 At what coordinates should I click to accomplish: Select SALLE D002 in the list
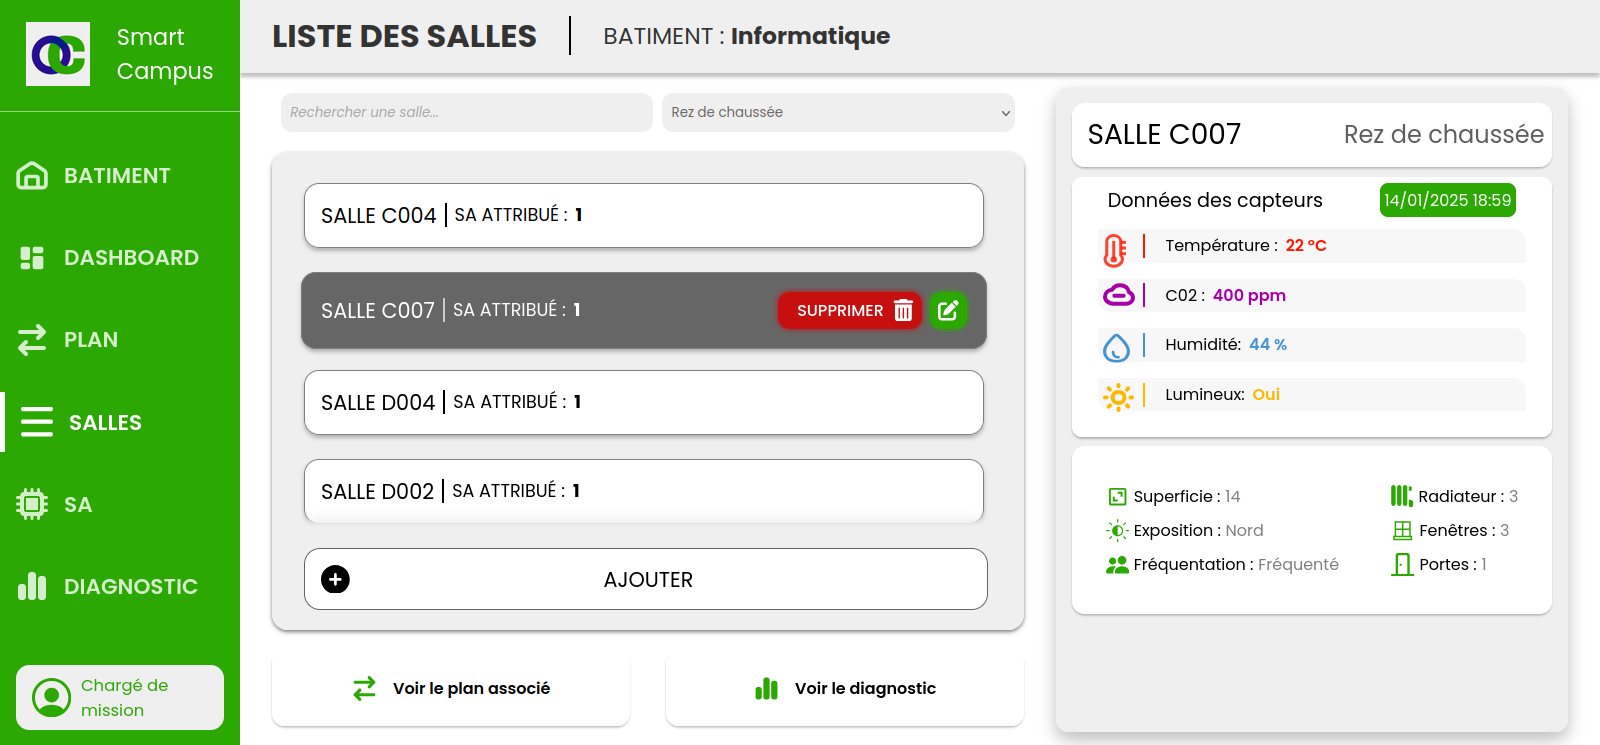[x=644, y=491]
